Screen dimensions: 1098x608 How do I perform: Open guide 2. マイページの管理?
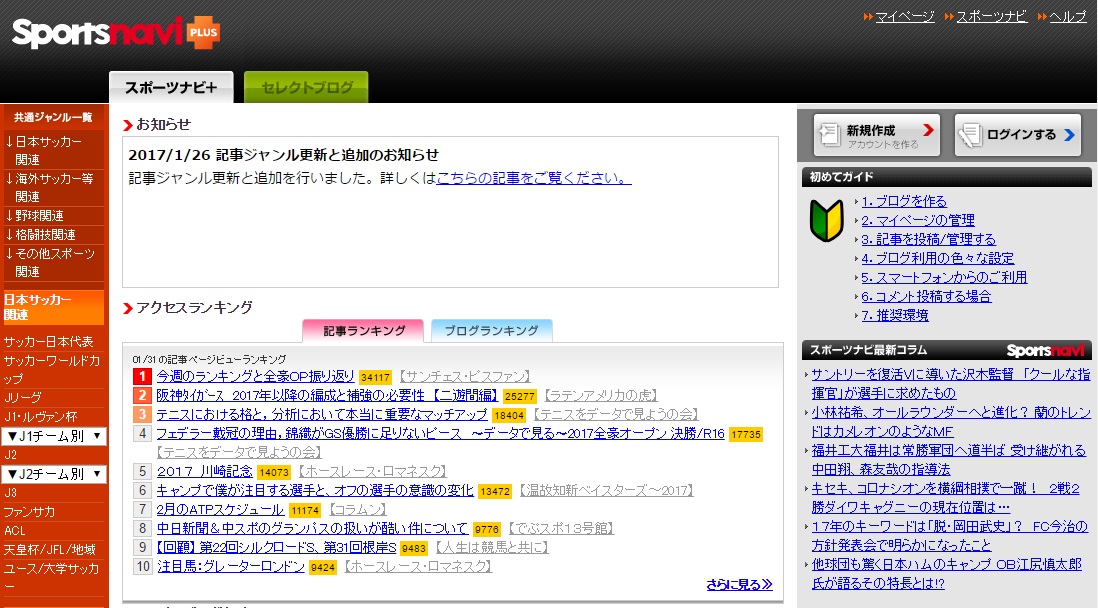point(918,221)
